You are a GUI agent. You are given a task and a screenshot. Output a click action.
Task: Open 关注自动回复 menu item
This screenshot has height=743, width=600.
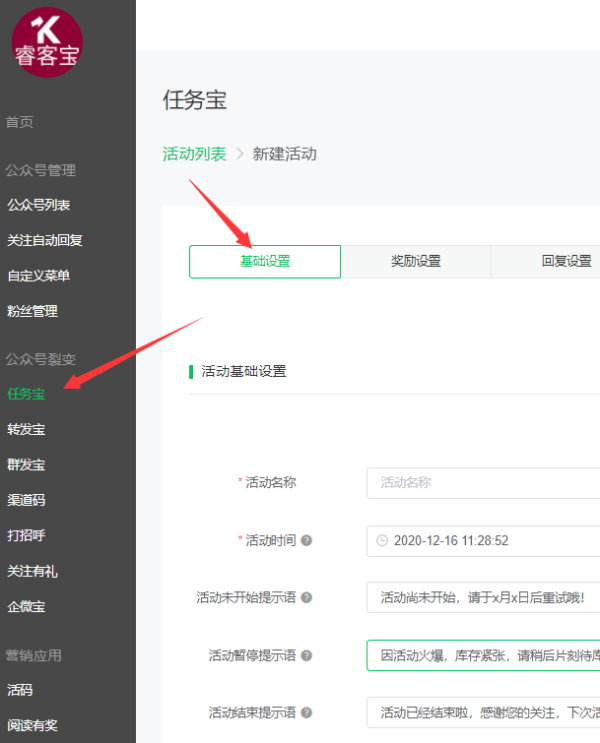point(45,240)
